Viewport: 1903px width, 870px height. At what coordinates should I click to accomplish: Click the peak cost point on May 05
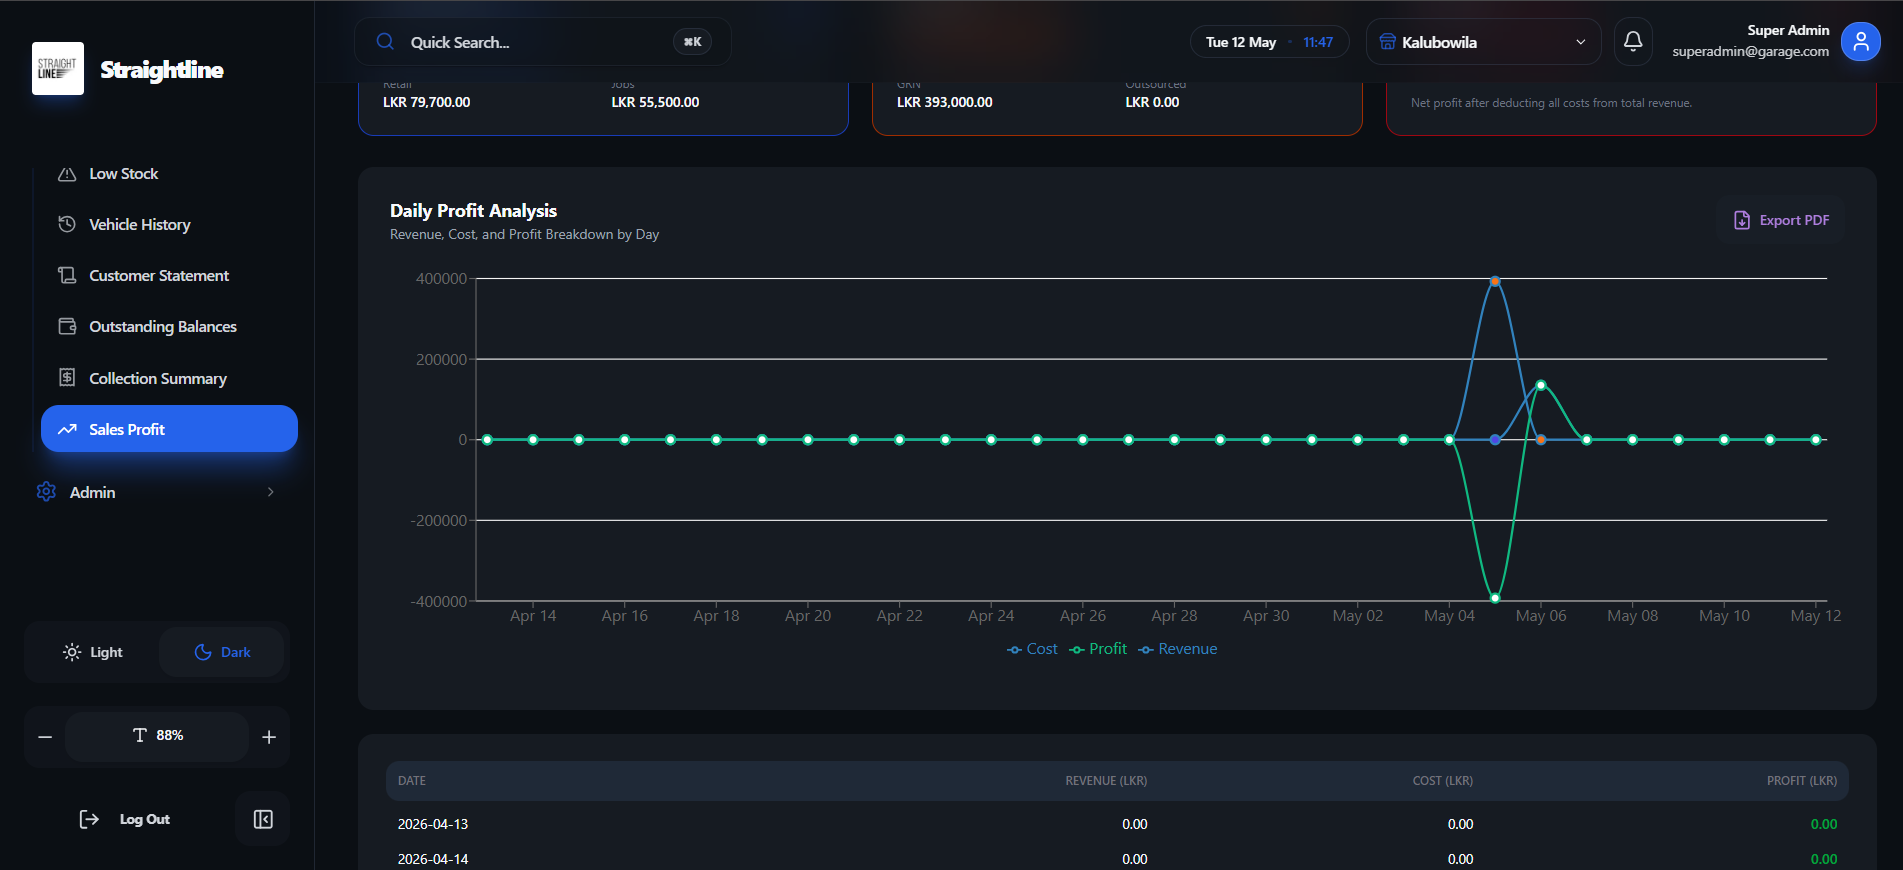tap(1495, 282)
